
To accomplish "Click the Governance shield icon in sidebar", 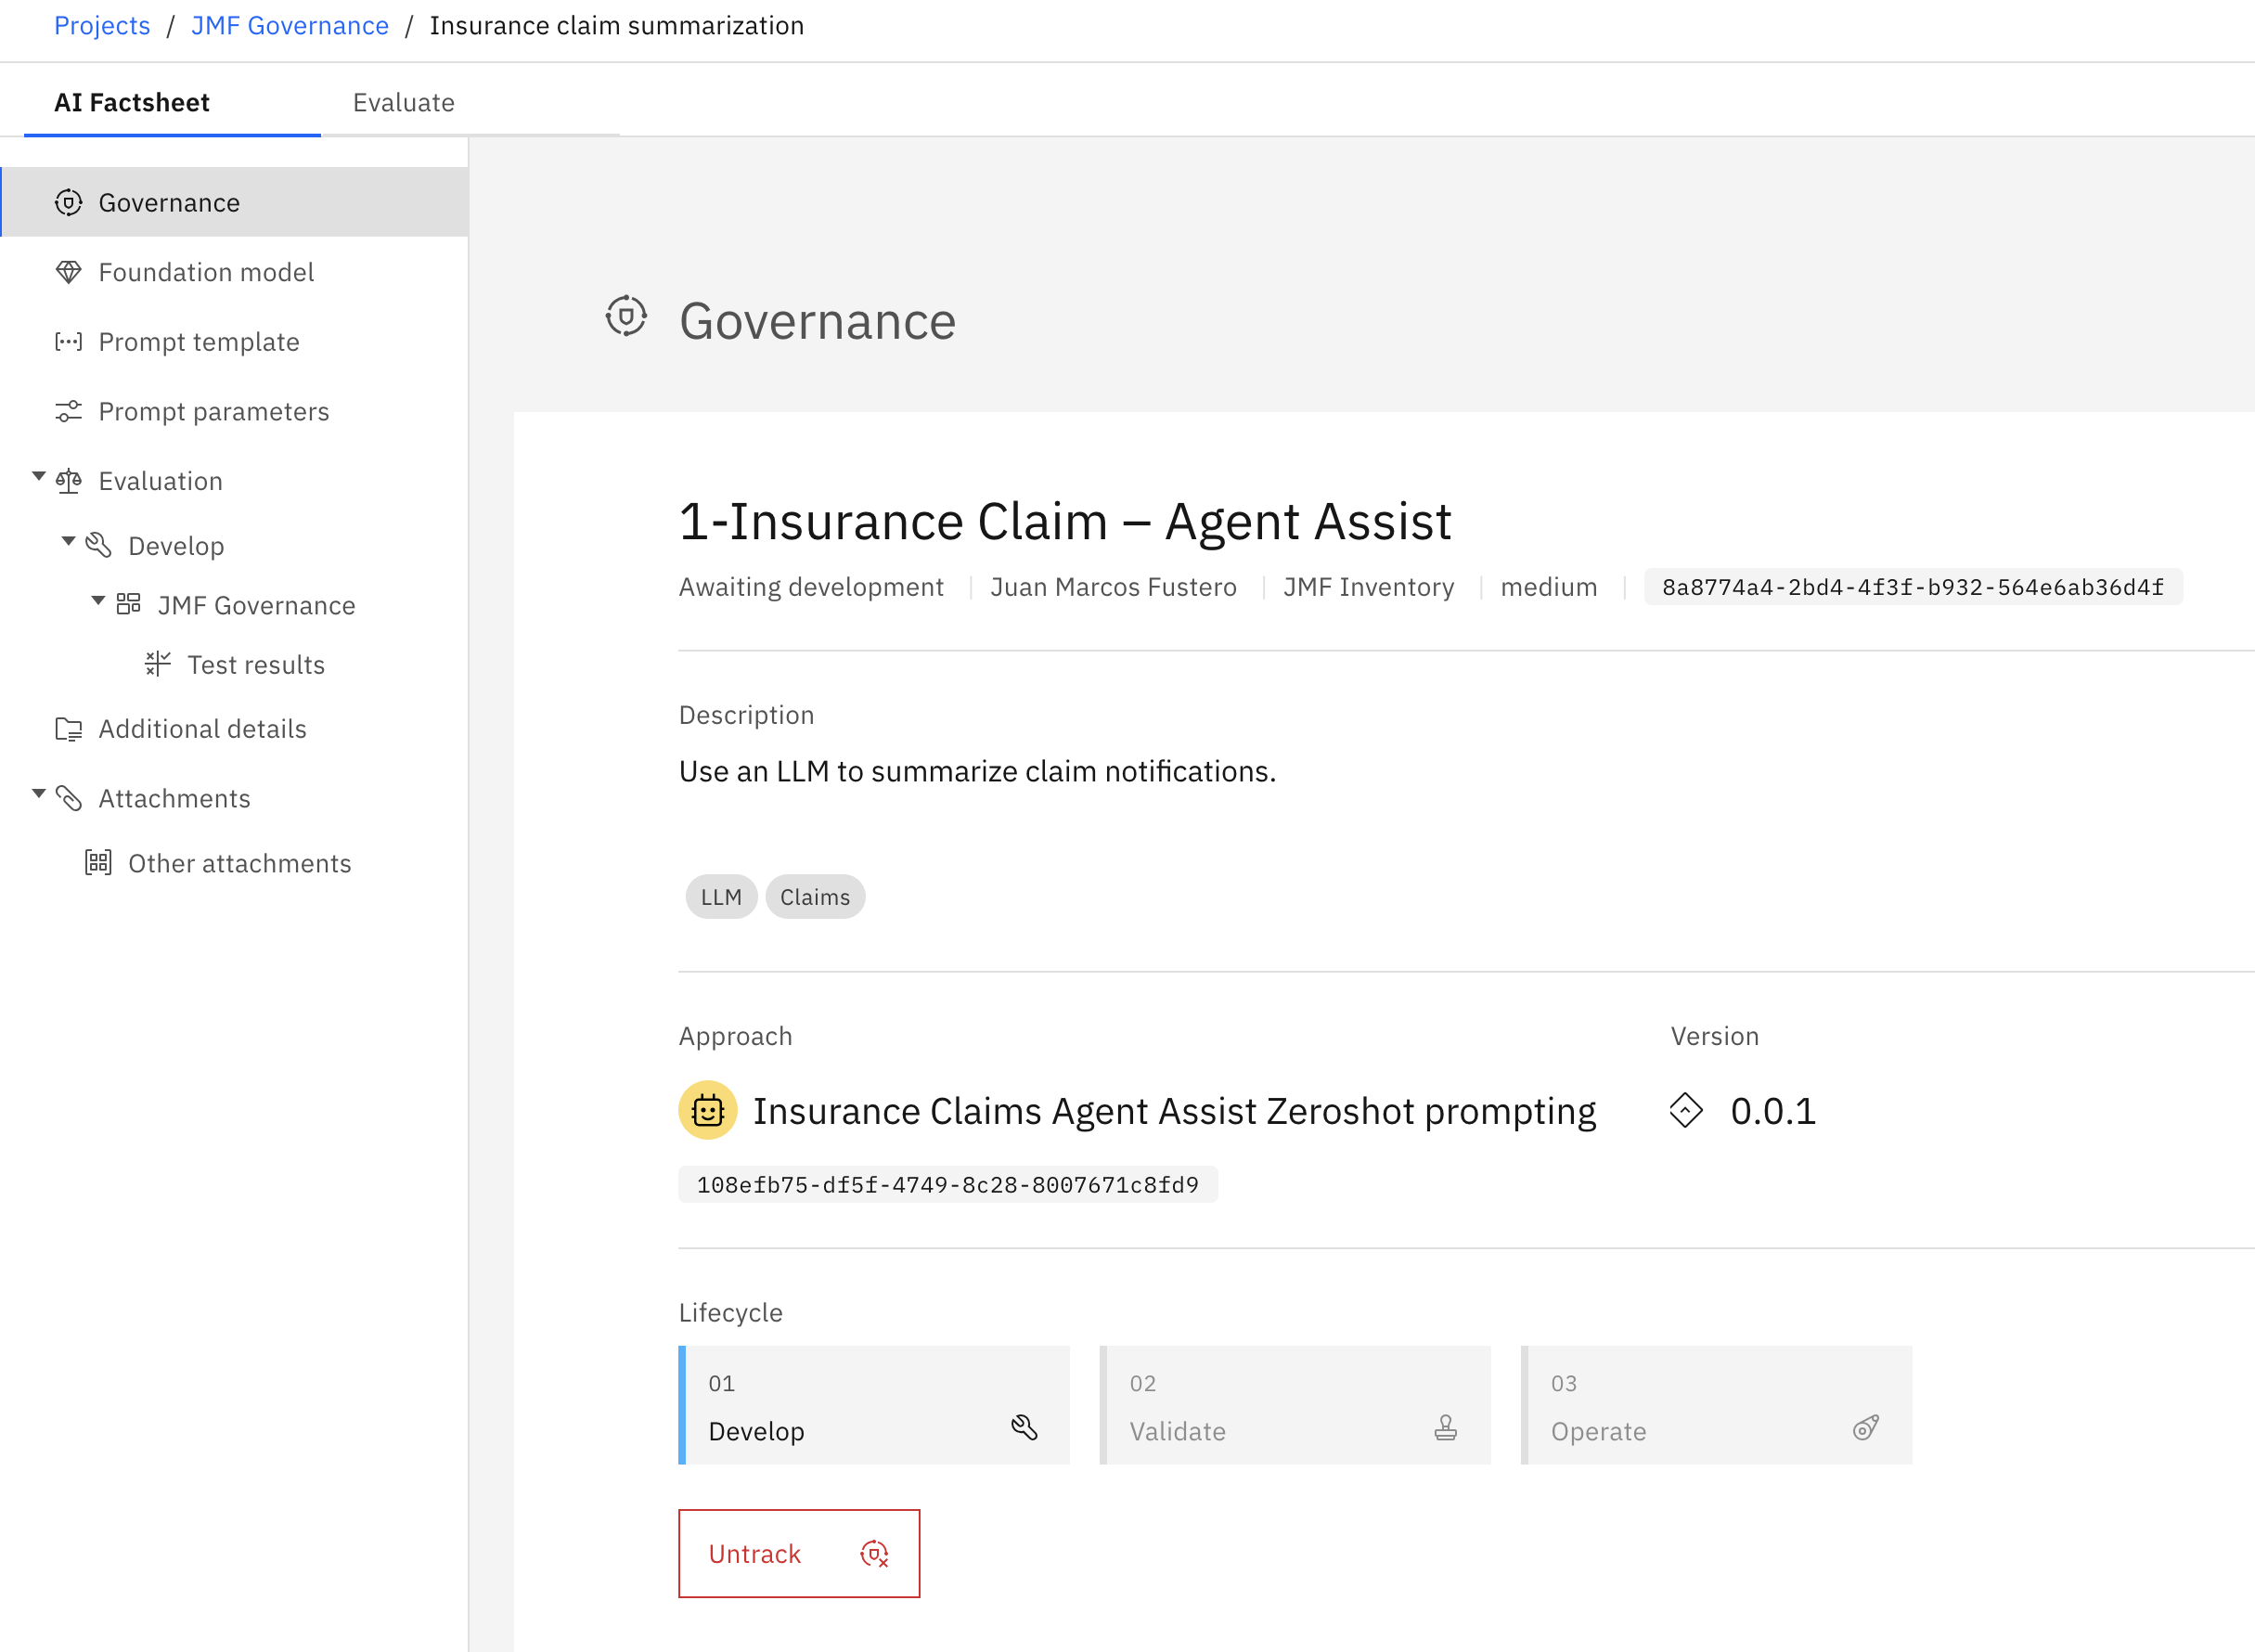I will click(68, 202).
